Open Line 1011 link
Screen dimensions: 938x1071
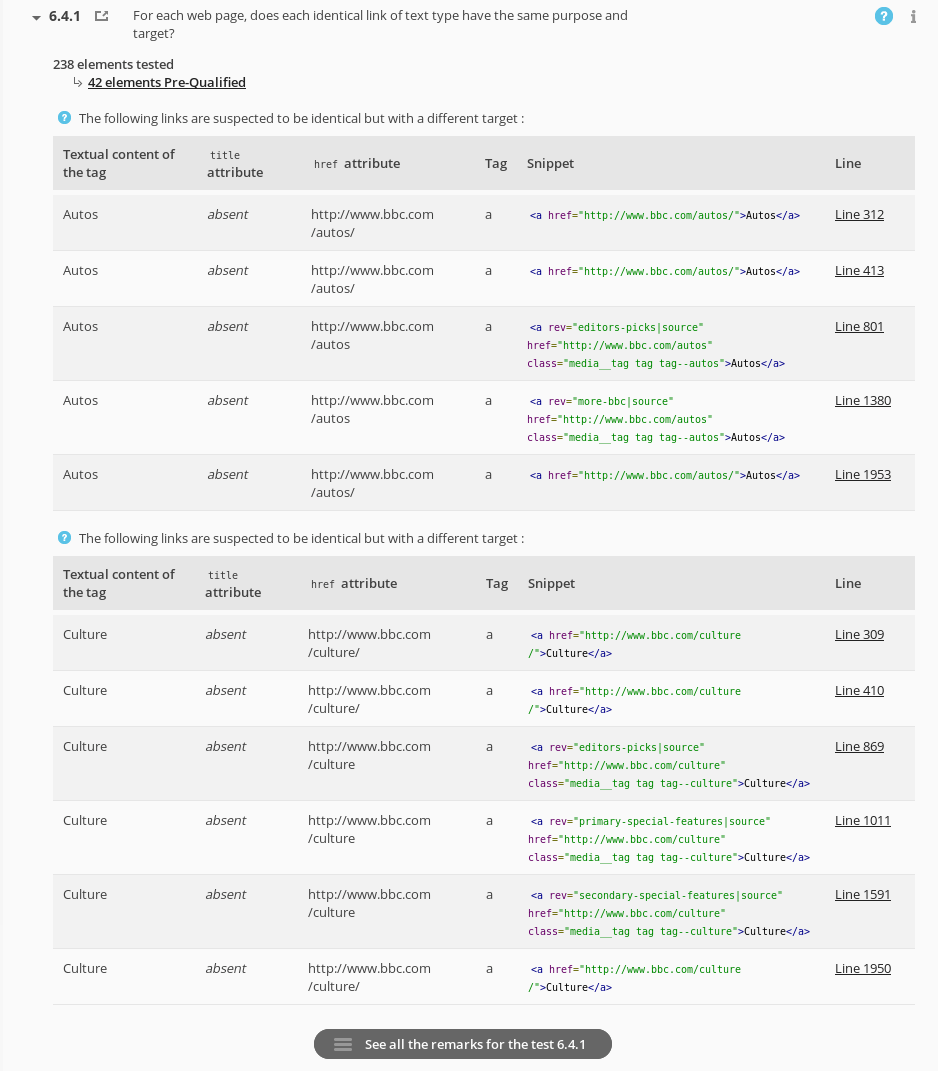pos(862,821)
